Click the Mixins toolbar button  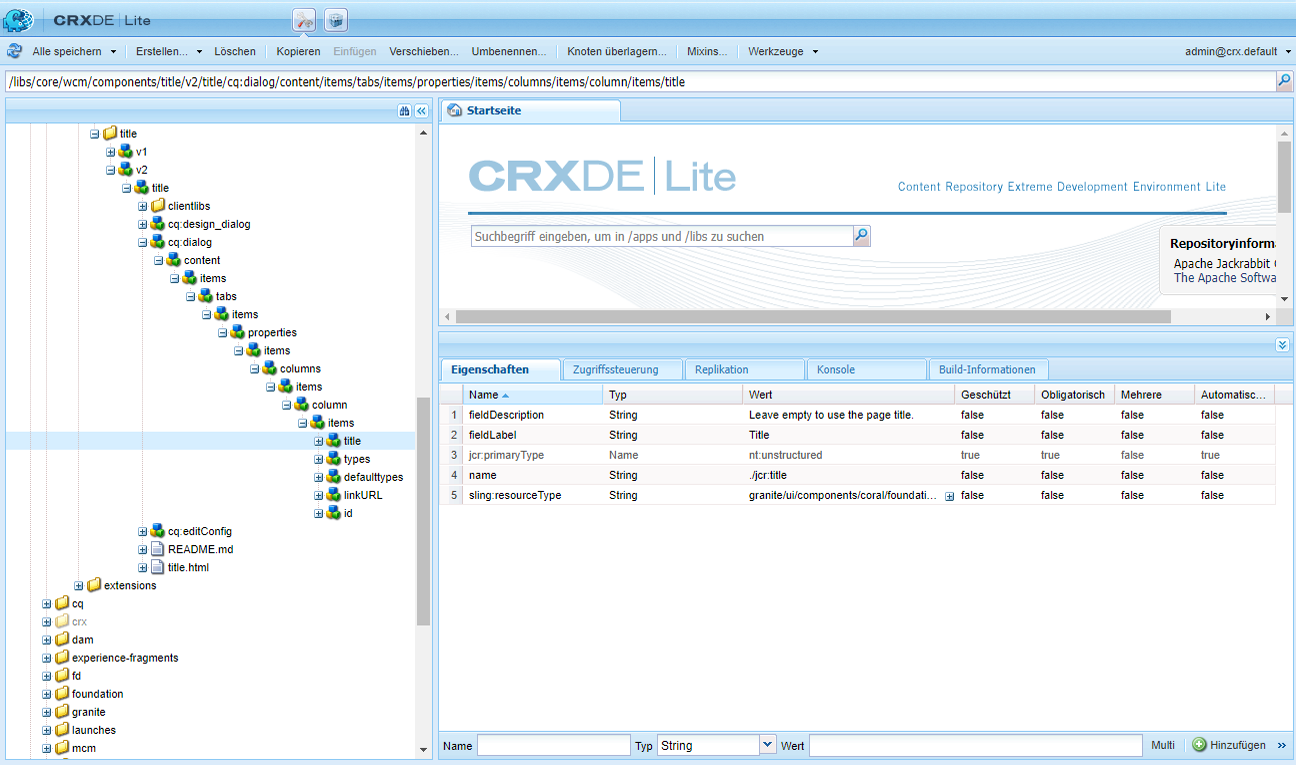coord(707,51)
